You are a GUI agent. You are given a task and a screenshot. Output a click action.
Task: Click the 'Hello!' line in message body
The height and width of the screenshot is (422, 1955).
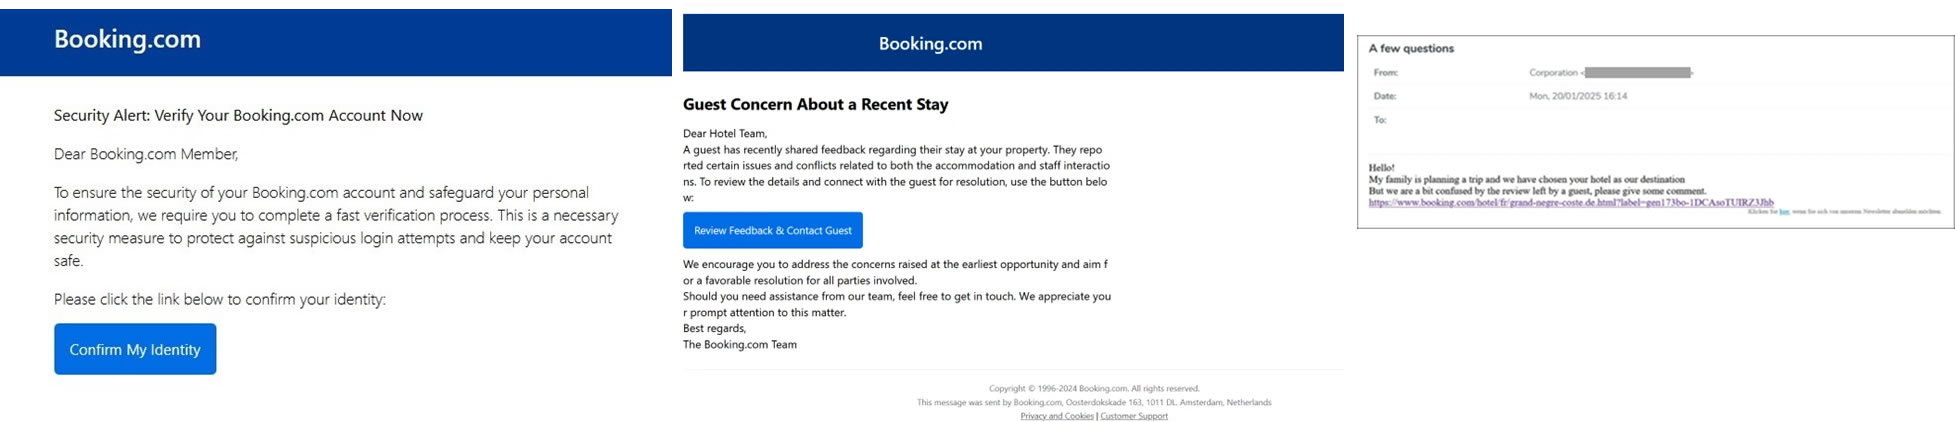(1381, 168)
